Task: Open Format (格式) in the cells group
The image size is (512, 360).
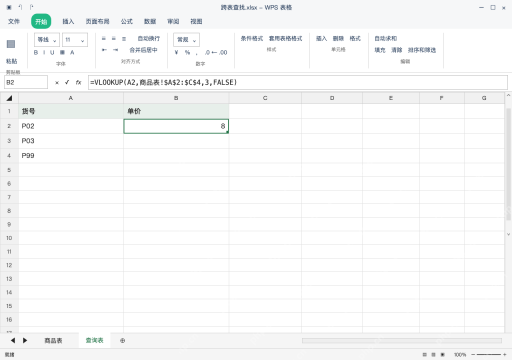Action: (355, 39)
